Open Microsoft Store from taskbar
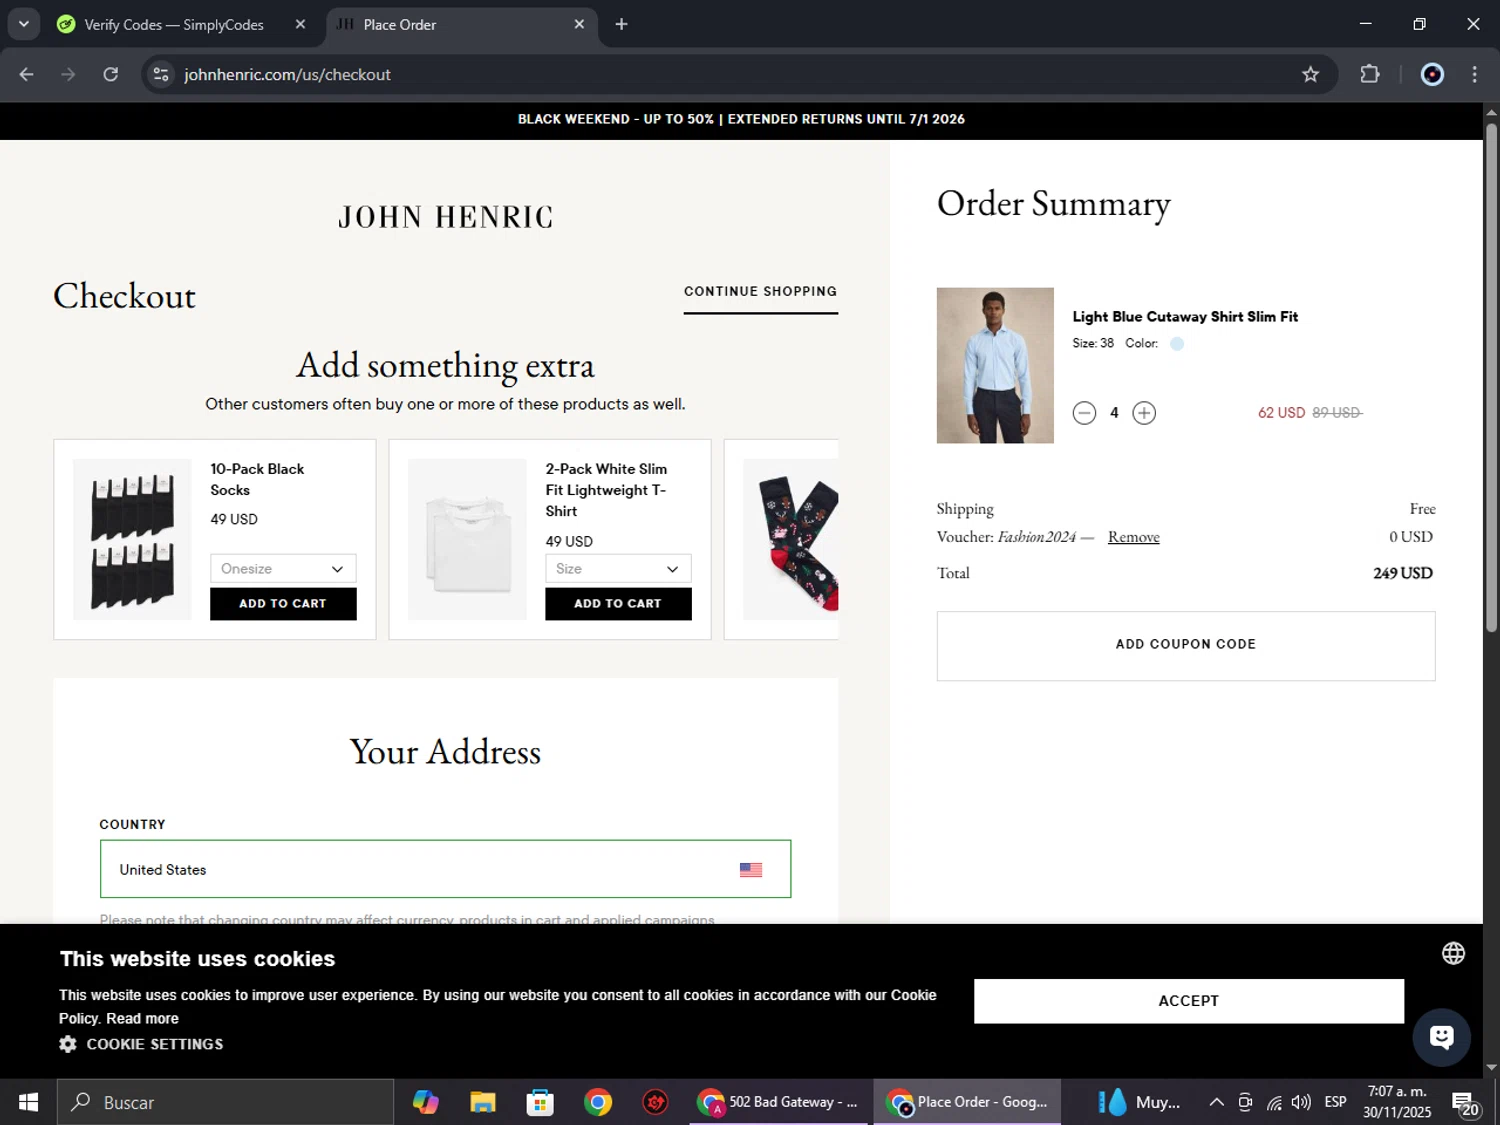This screenshot has width=1500, height=1125. point(540,1102)
